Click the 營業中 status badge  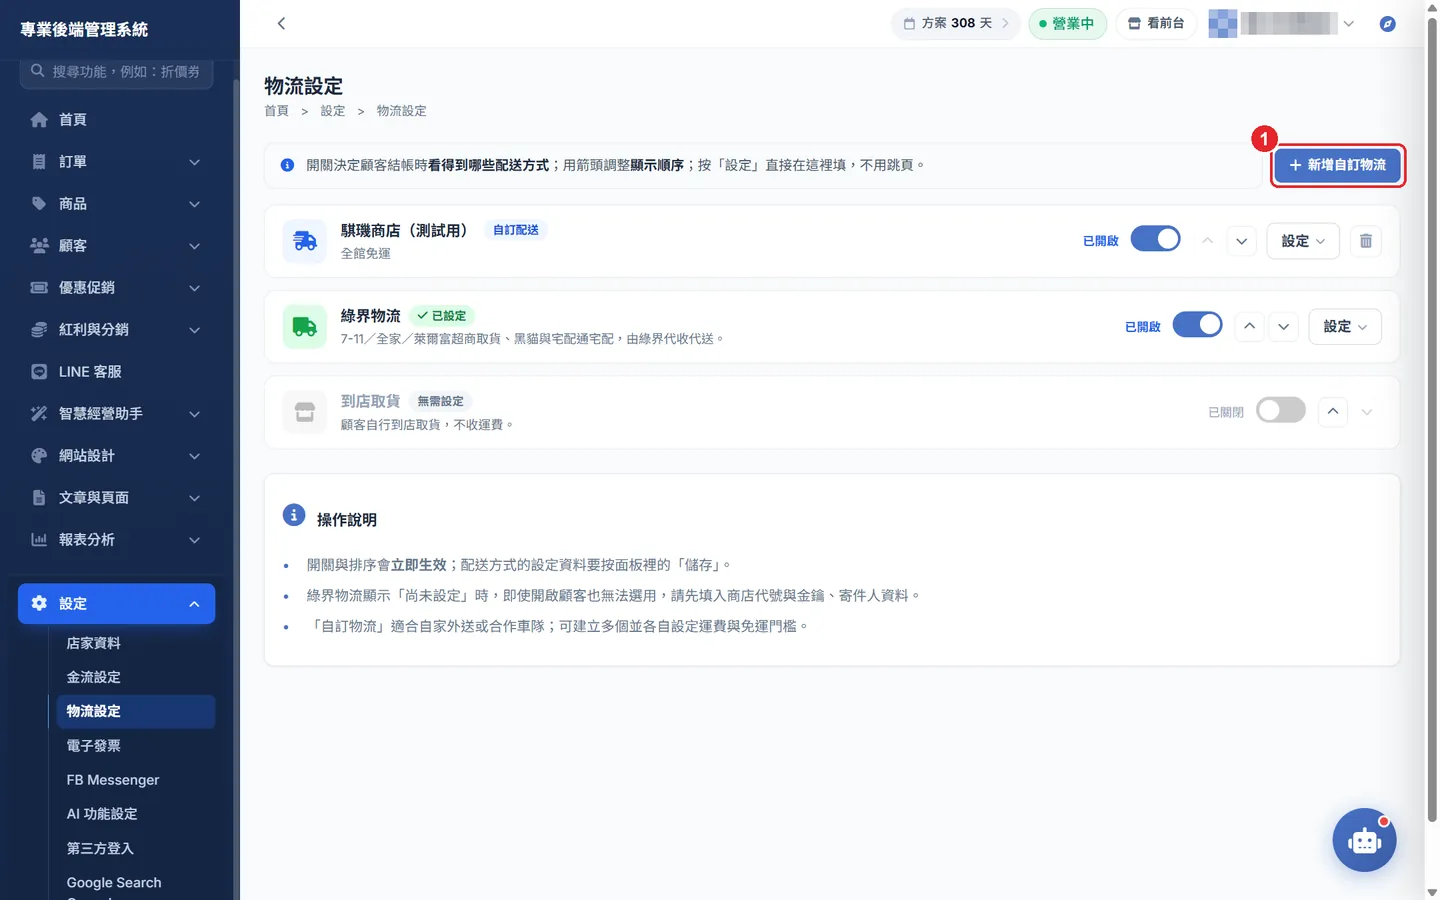click(1067, 23)
